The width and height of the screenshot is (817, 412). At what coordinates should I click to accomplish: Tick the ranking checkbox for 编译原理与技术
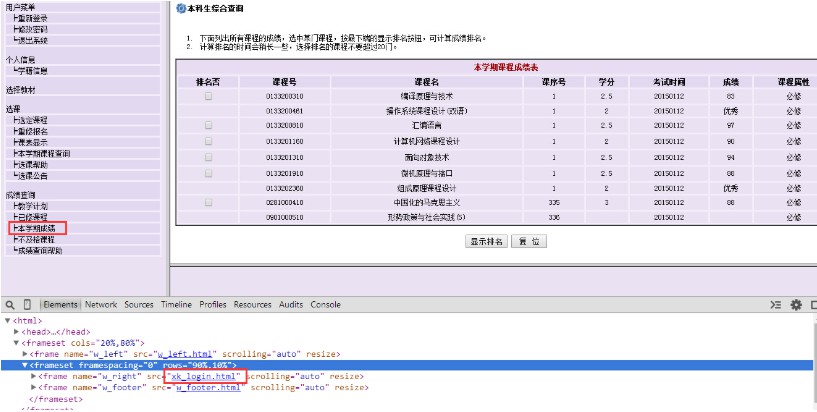pyautogui.click(x=208, y=96)
